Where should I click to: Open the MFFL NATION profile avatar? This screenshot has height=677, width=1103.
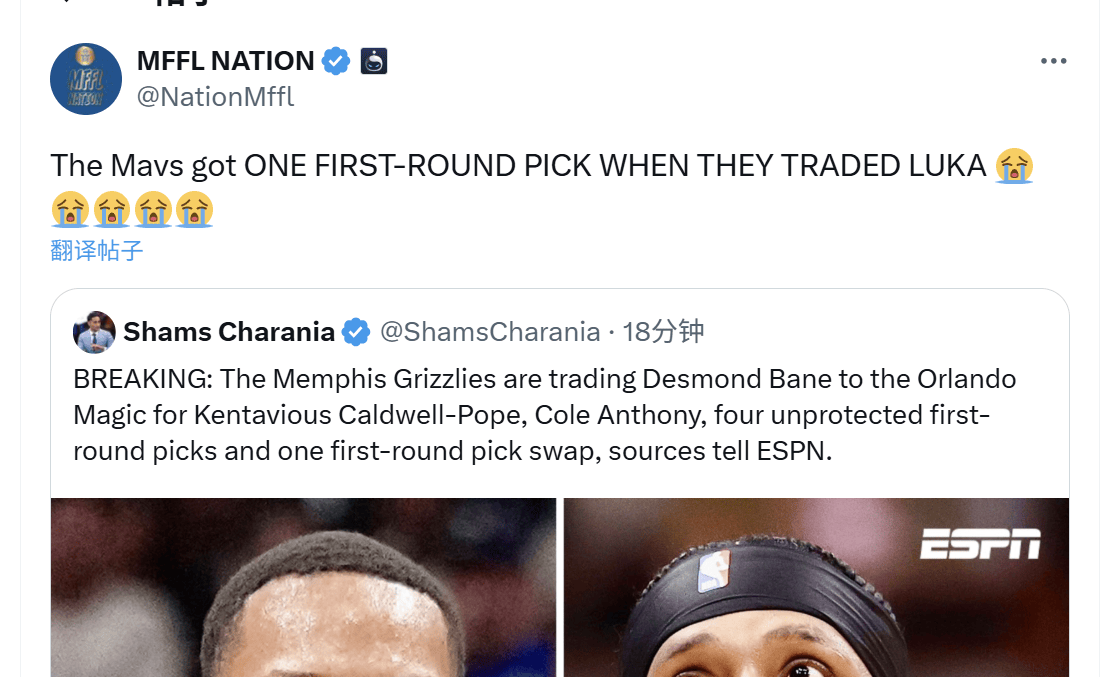(86, 79)
